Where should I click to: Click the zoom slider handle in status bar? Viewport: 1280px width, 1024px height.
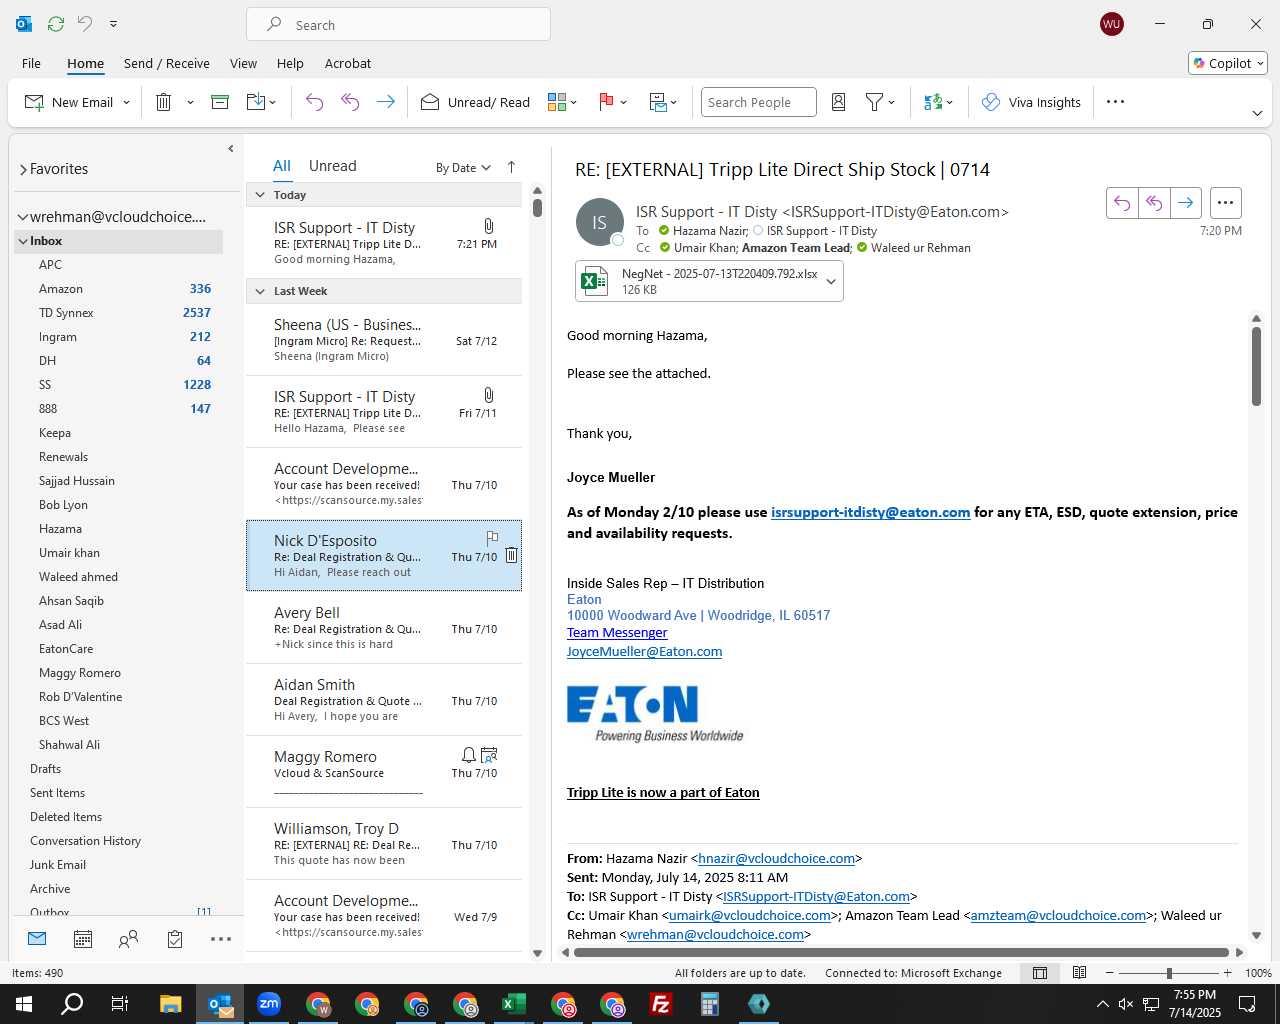(1169, 973)
